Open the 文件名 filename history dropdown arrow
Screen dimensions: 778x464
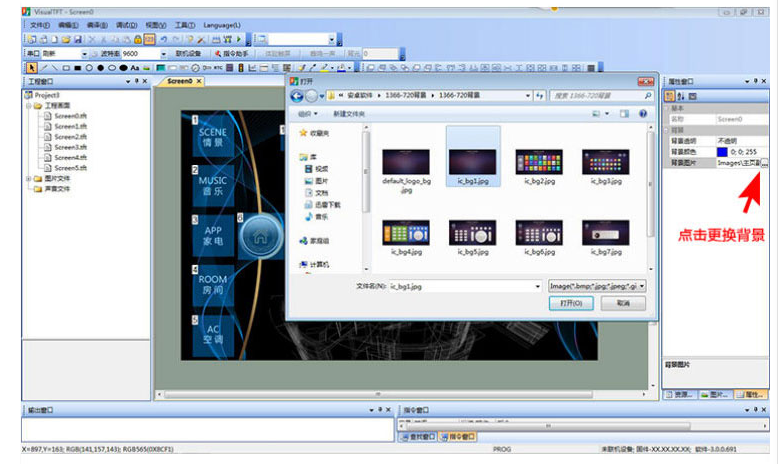click(537, 286)
